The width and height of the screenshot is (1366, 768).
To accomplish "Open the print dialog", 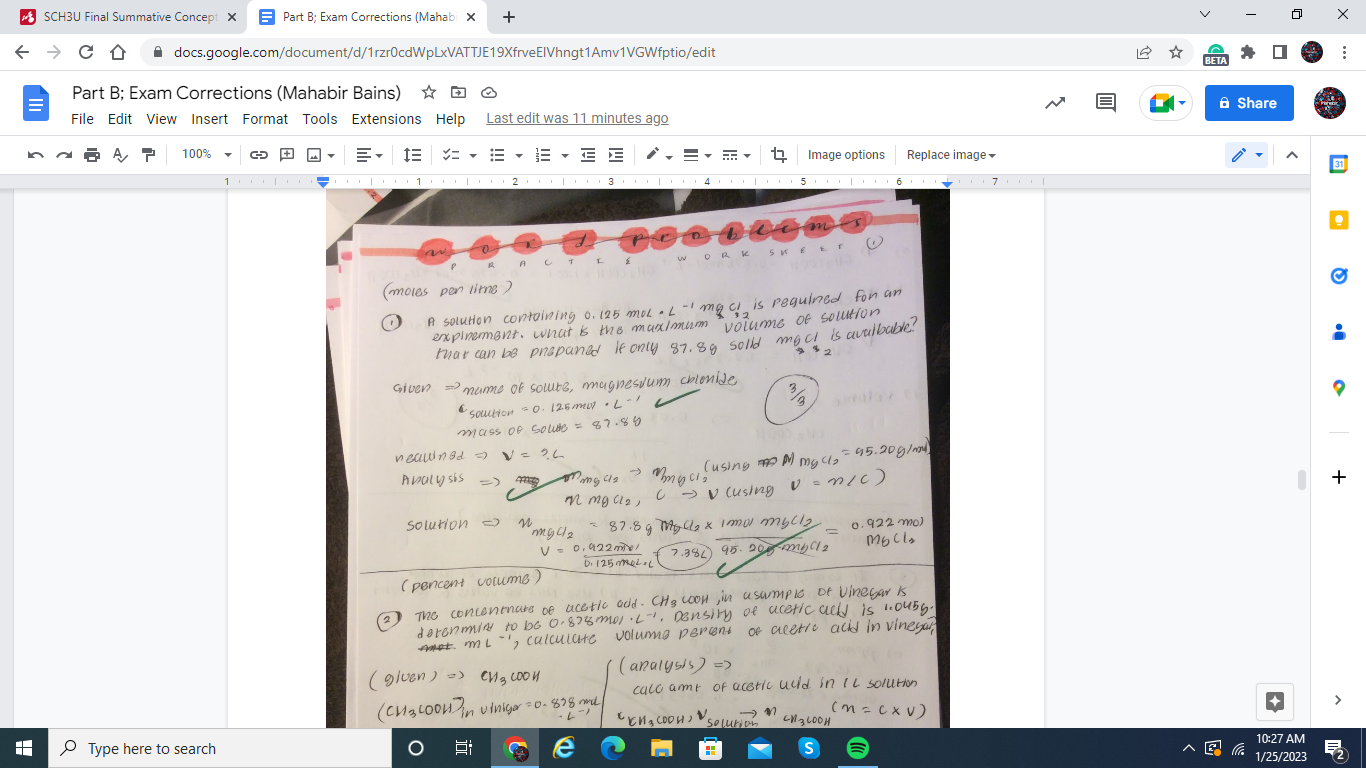I will click(x=91, y=154).
